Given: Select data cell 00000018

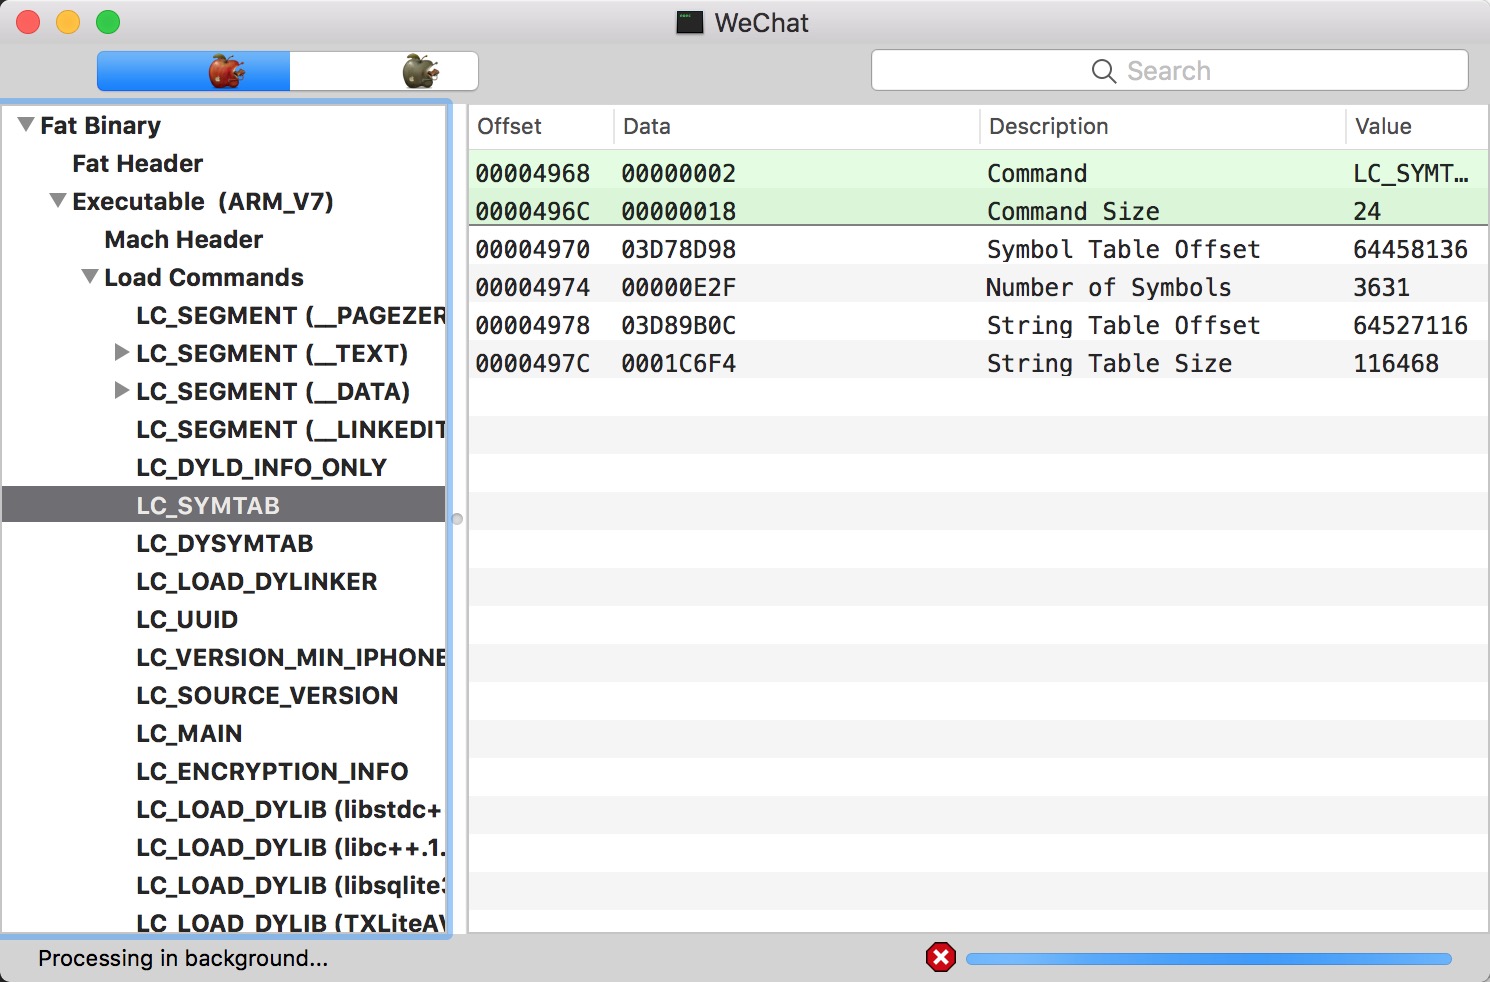Looking at the screenshot, I should pos(679,211).
